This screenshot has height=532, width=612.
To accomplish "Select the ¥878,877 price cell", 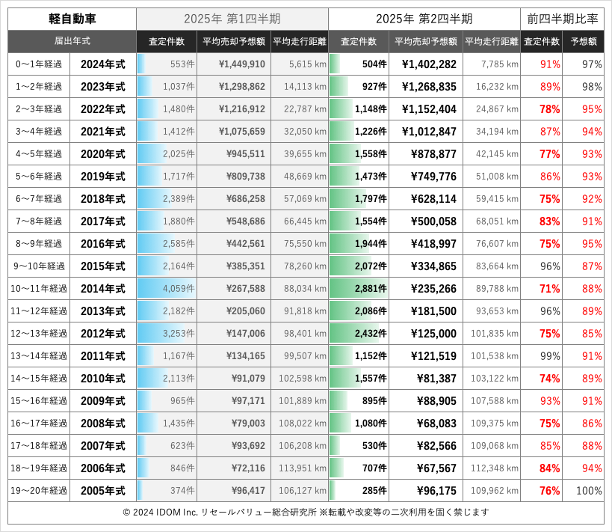I will coord(426,154).
